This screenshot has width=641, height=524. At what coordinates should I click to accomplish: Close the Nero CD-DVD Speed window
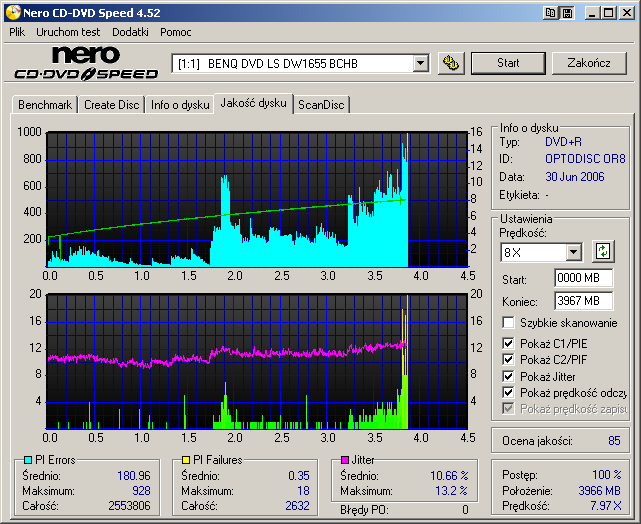626,13
